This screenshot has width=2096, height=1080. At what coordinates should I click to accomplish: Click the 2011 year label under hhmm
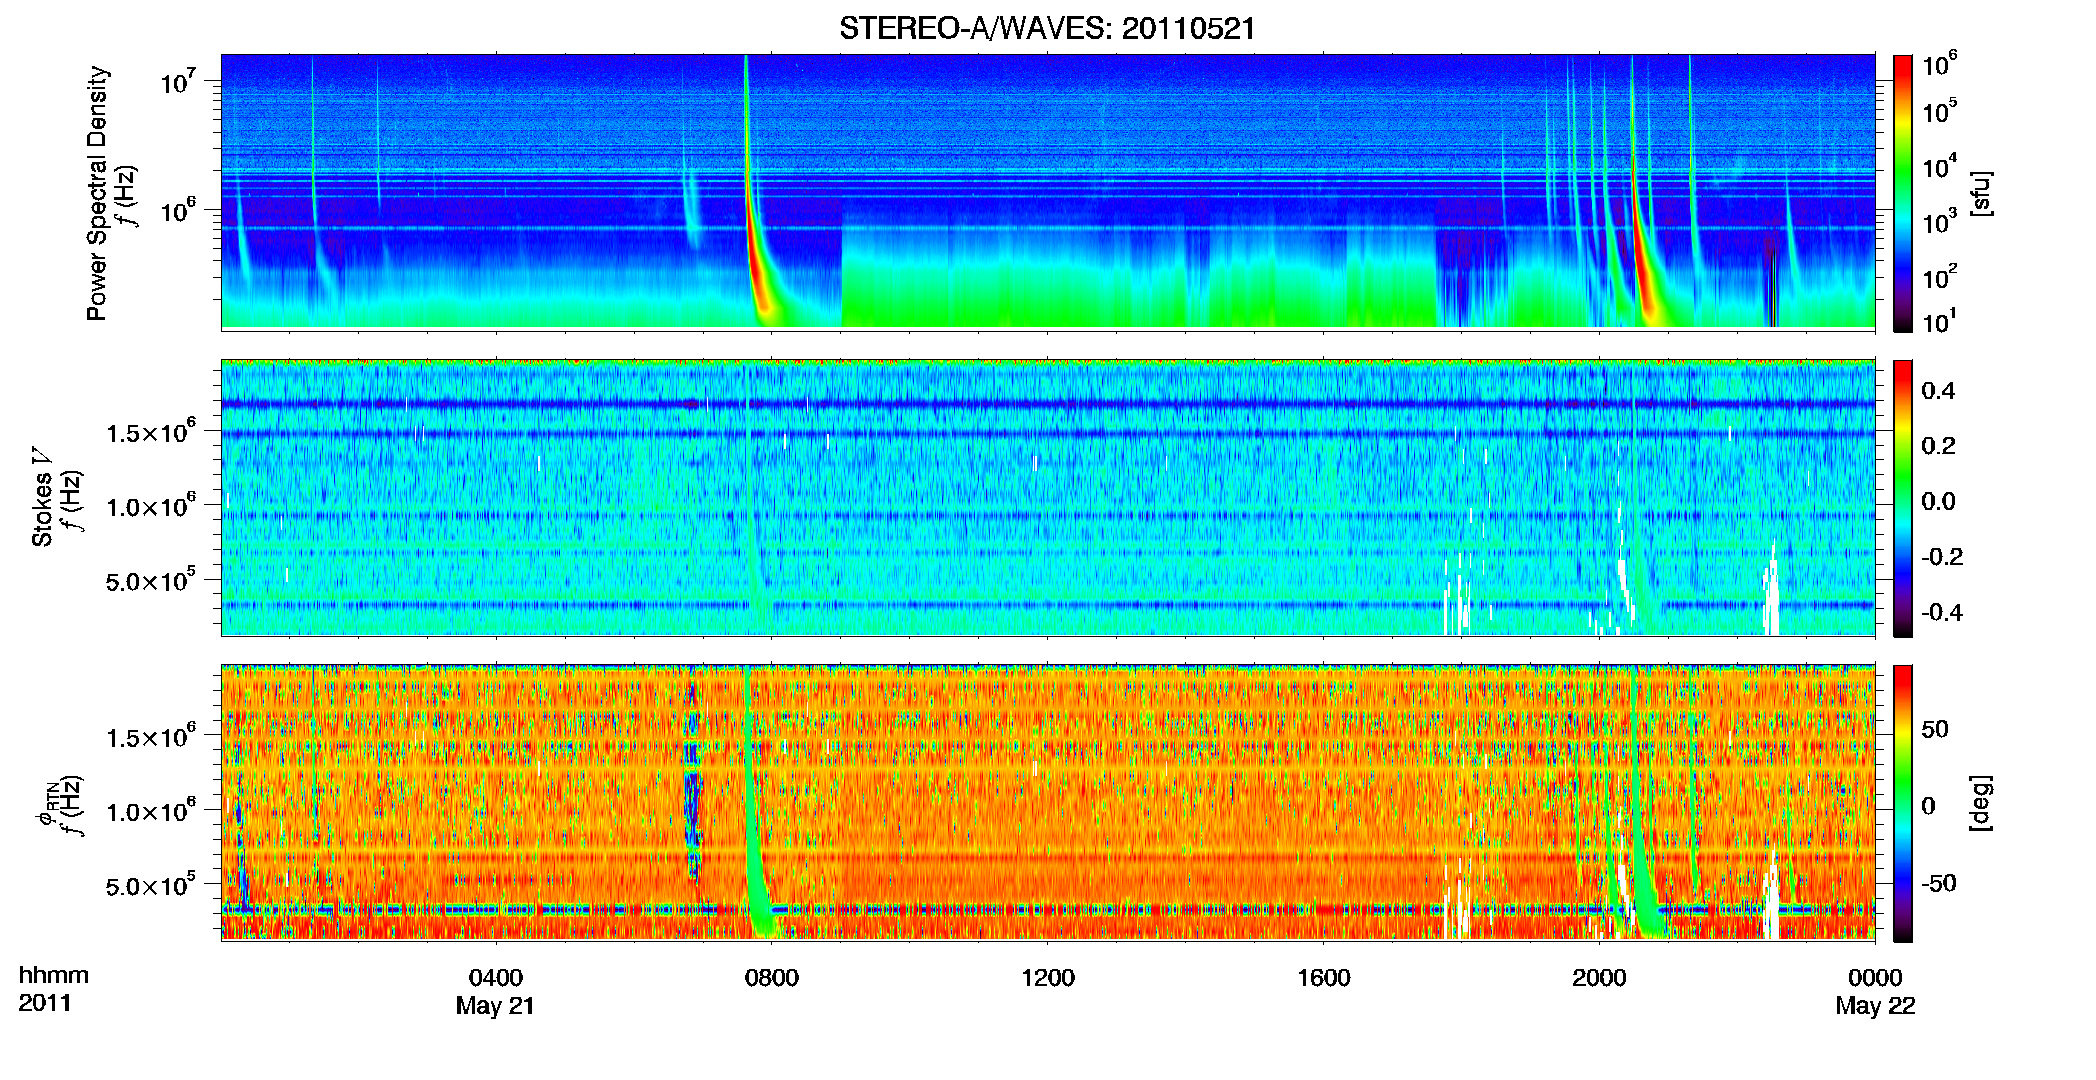point(45,1003)
